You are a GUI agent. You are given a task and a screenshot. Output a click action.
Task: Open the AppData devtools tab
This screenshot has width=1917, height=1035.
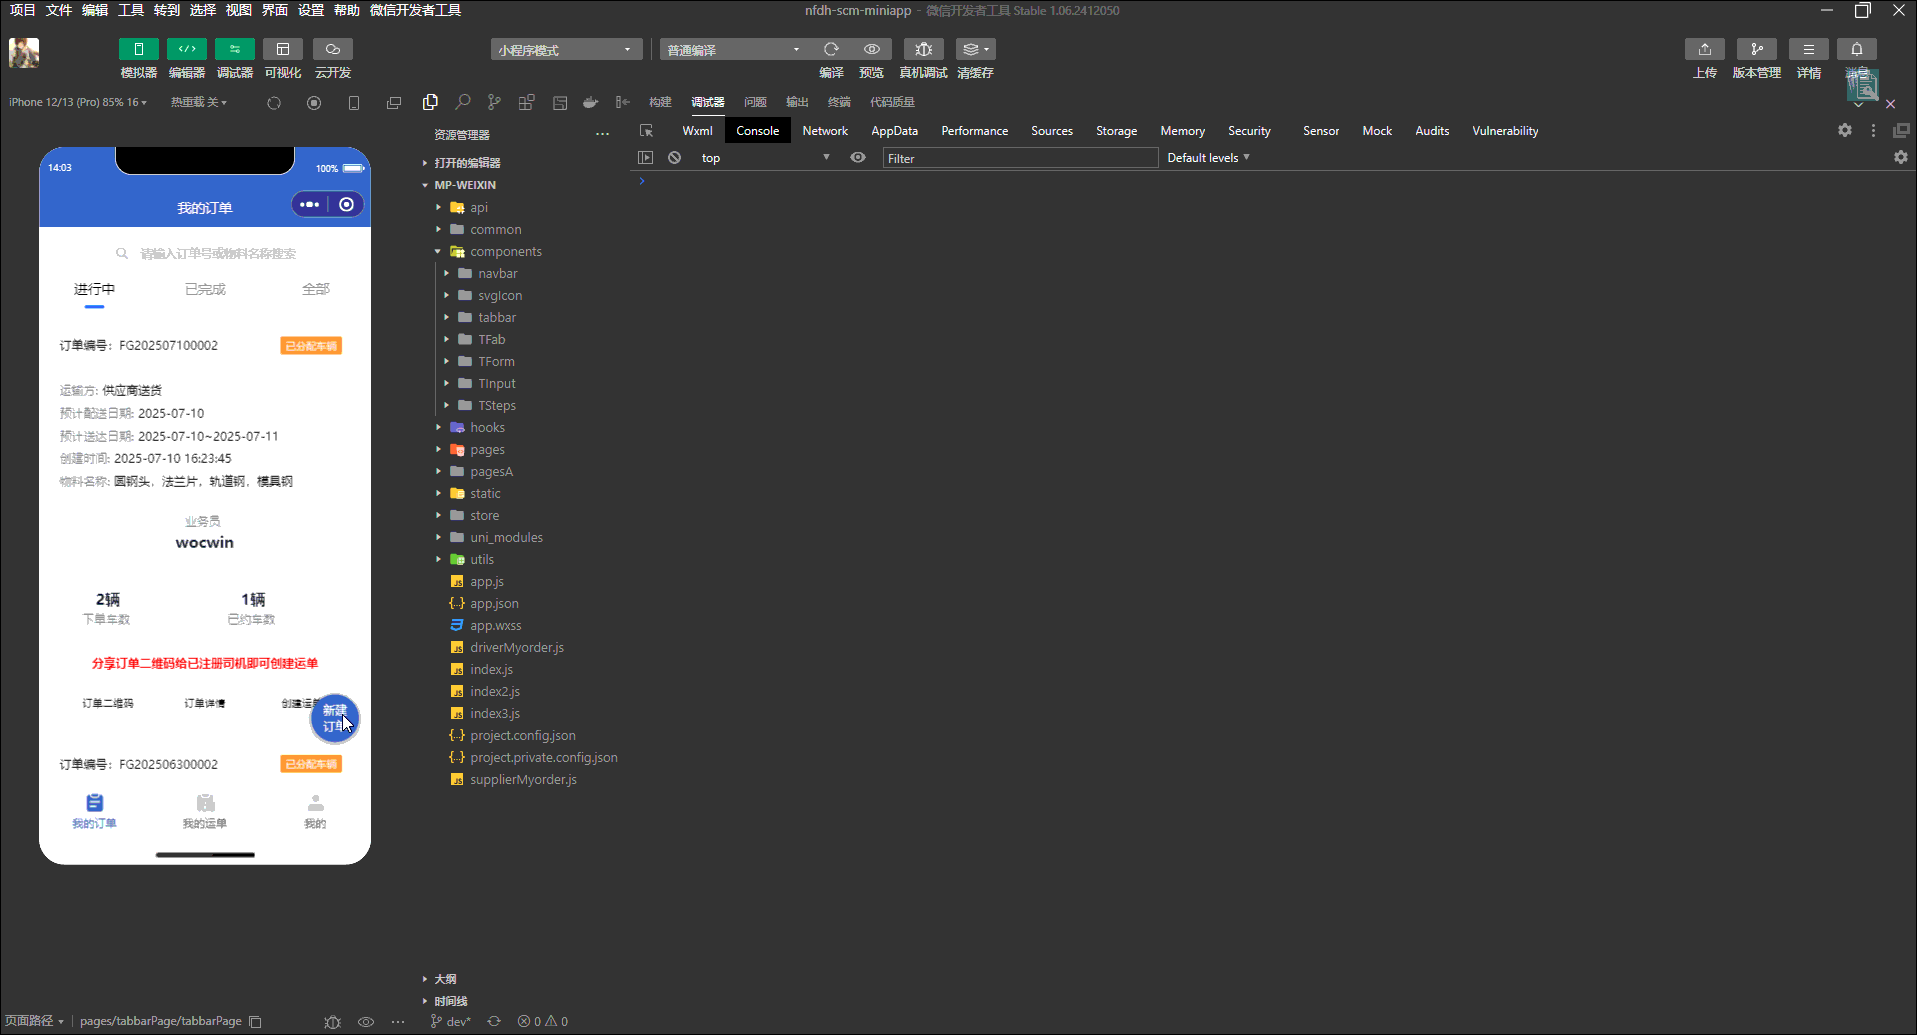(894, 131)
